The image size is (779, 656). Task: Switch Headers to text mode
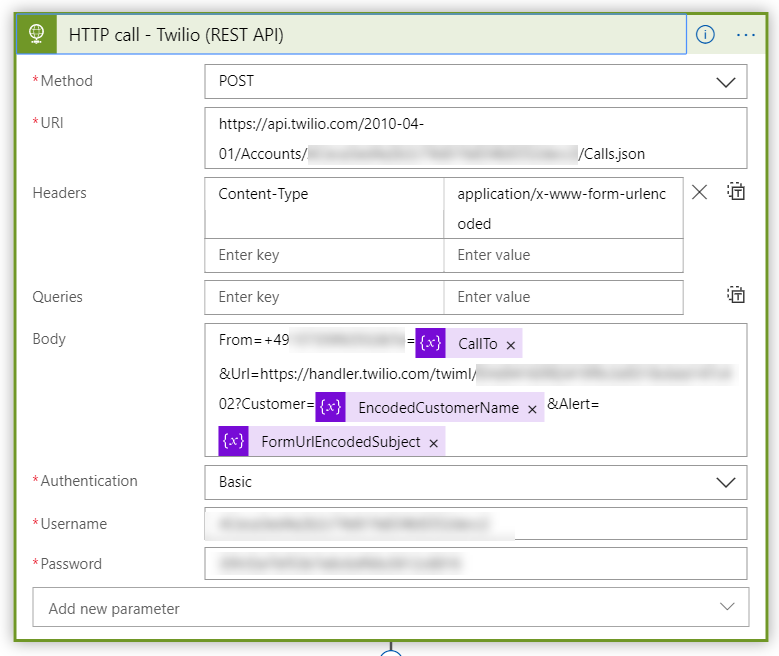(736, 191)
